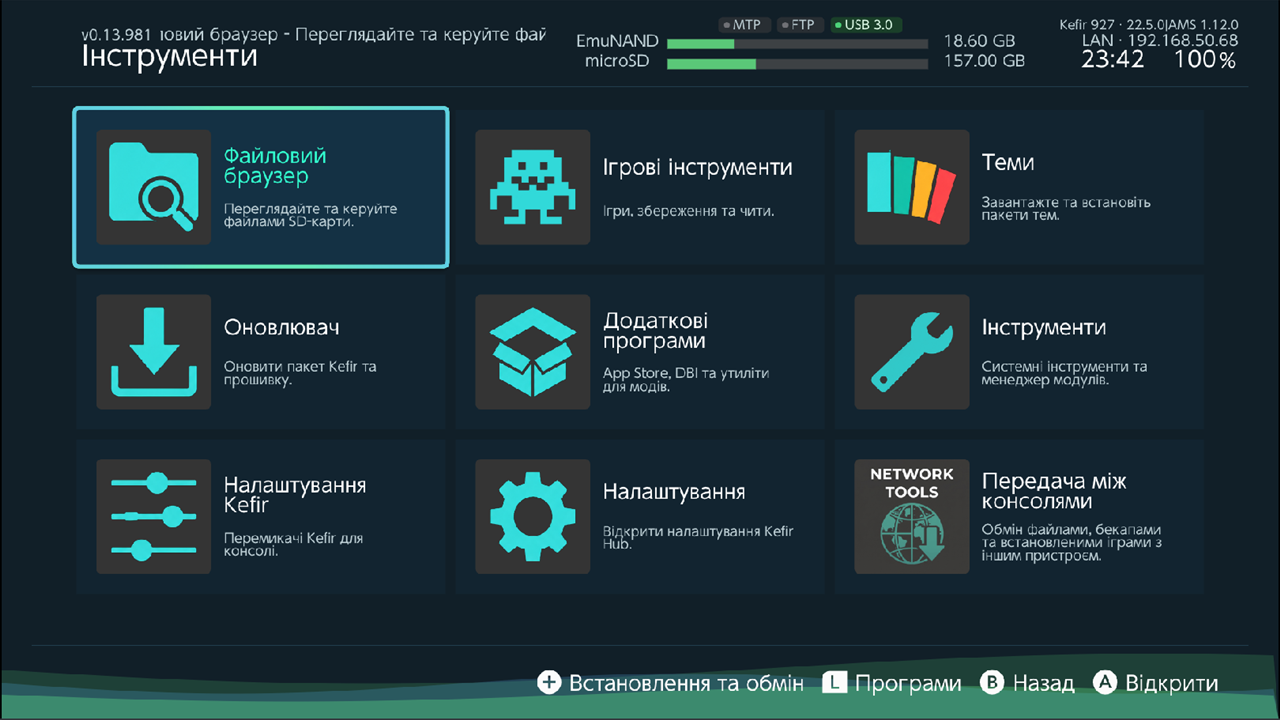The width and height of the screenshot is (1280, 720).
Task: Click 'Системні інструменти та менеджер модулів' description
Action: [1064, 374]
